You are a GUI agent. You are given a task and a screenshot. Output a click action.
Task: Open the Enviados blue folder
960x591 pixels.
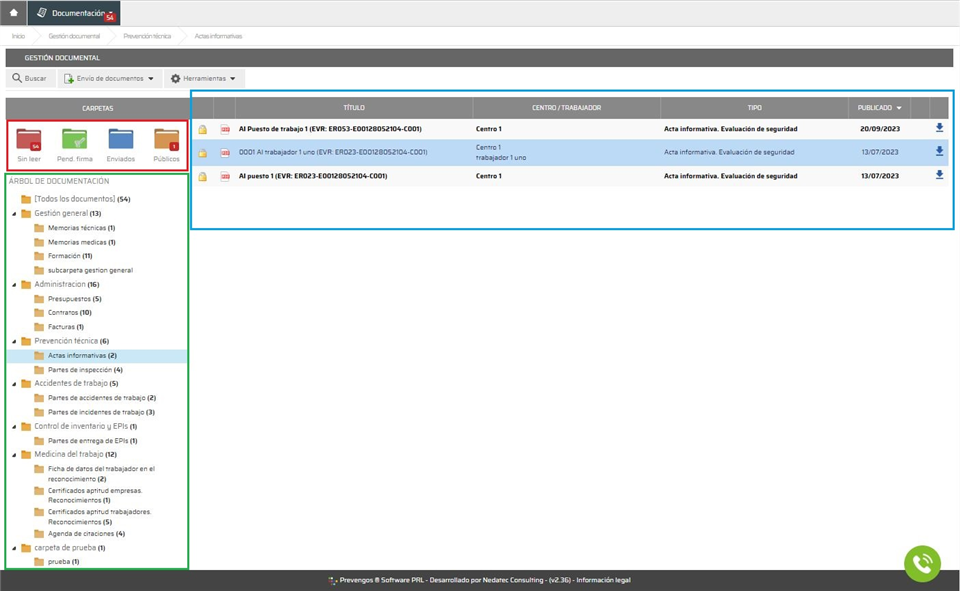tap(120, 140)
